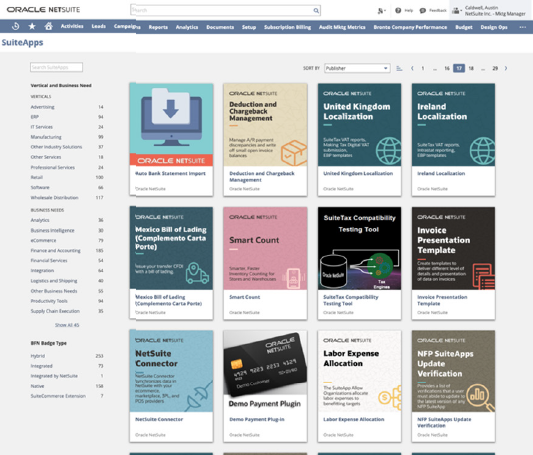
Task: Go to next page arrow
Action: click(506, 68)
